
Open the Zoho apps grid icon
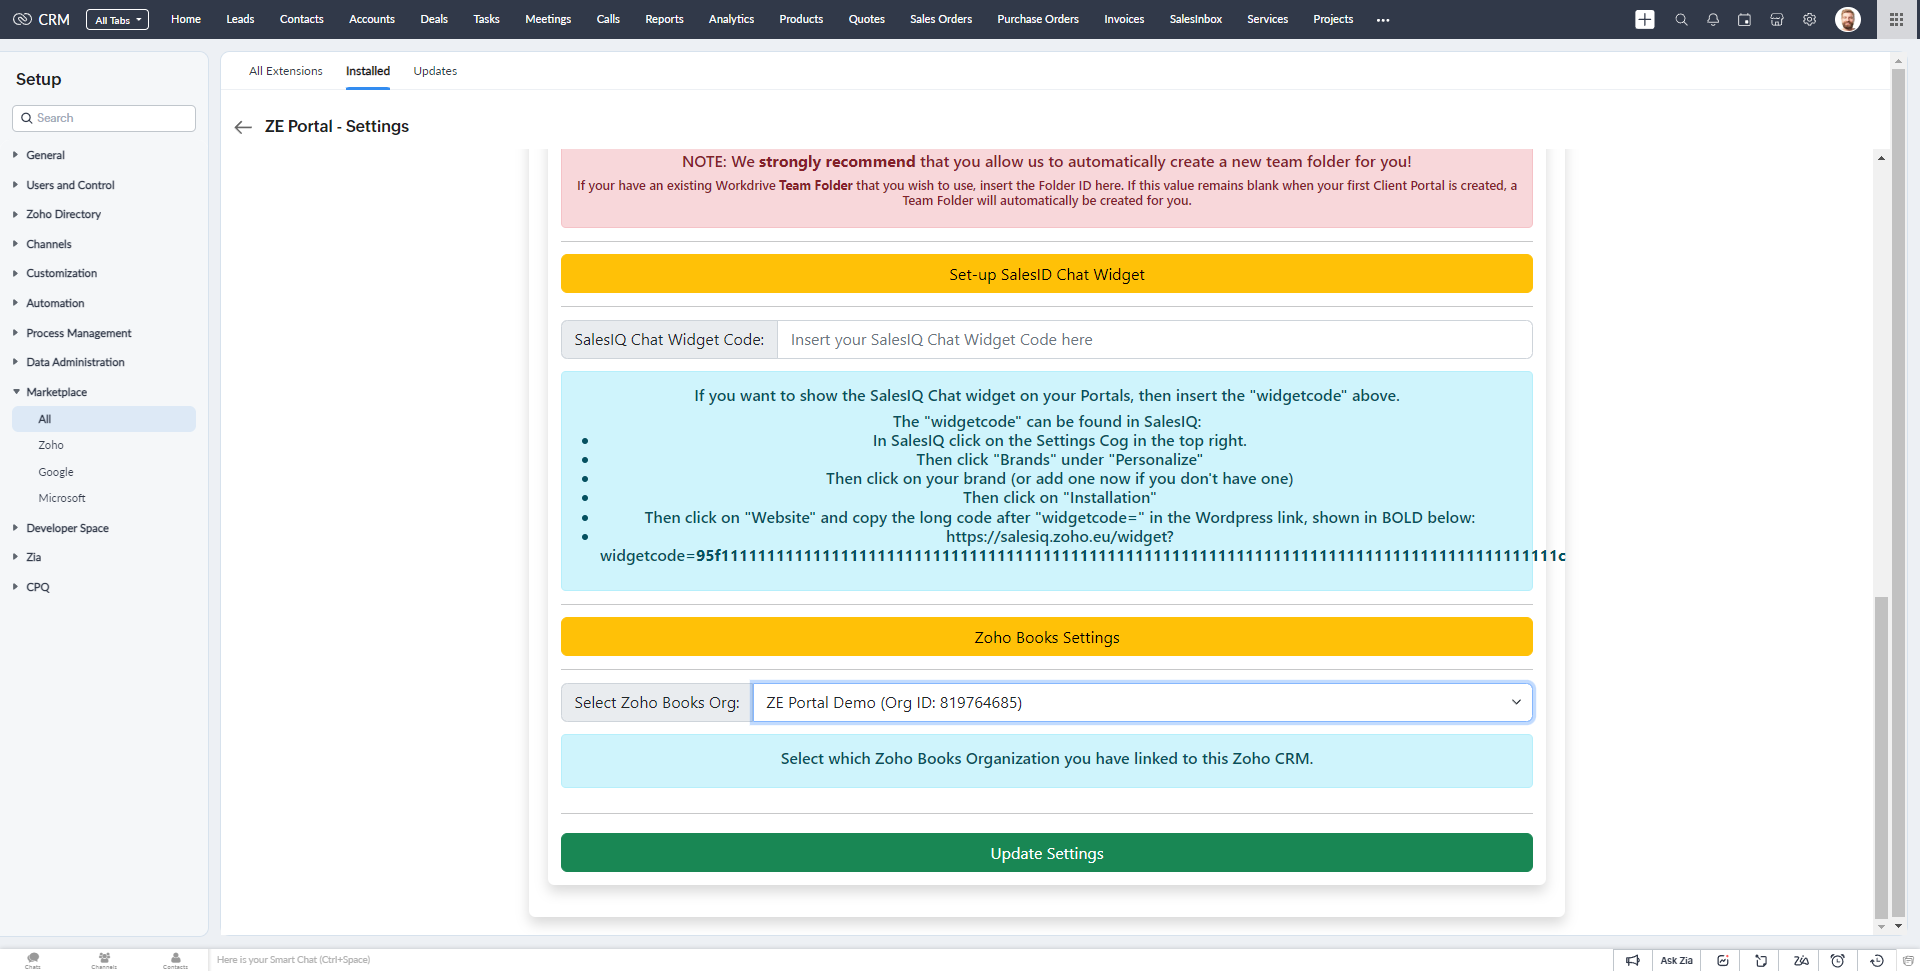(x=1896, y=19)
